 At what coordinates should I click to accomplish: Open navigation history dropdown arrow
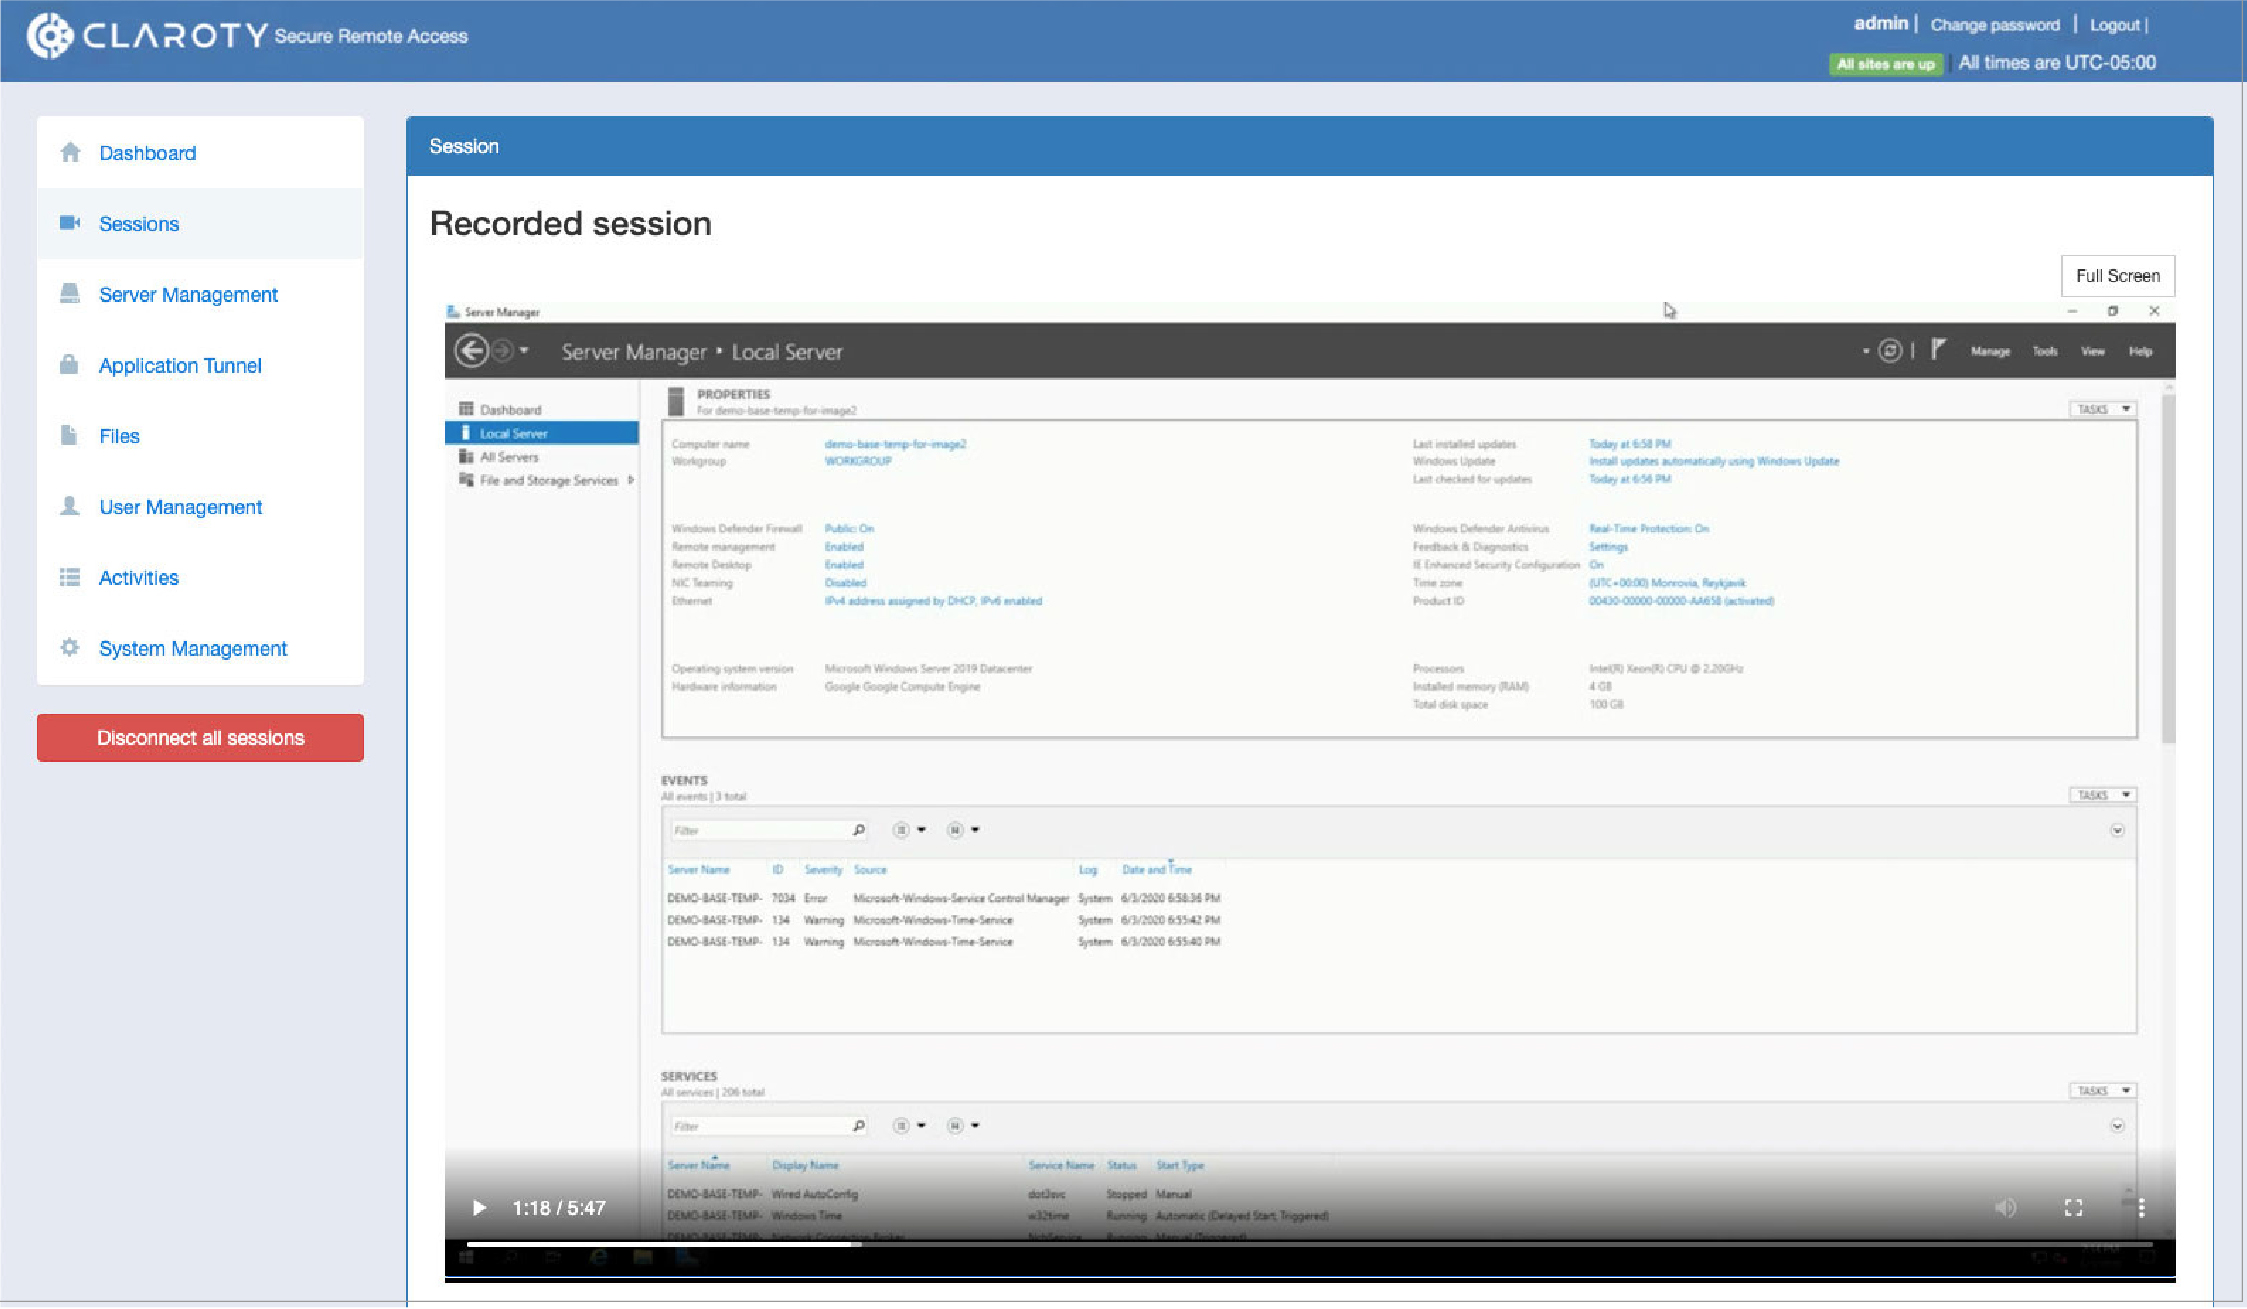tap(524, 351)
